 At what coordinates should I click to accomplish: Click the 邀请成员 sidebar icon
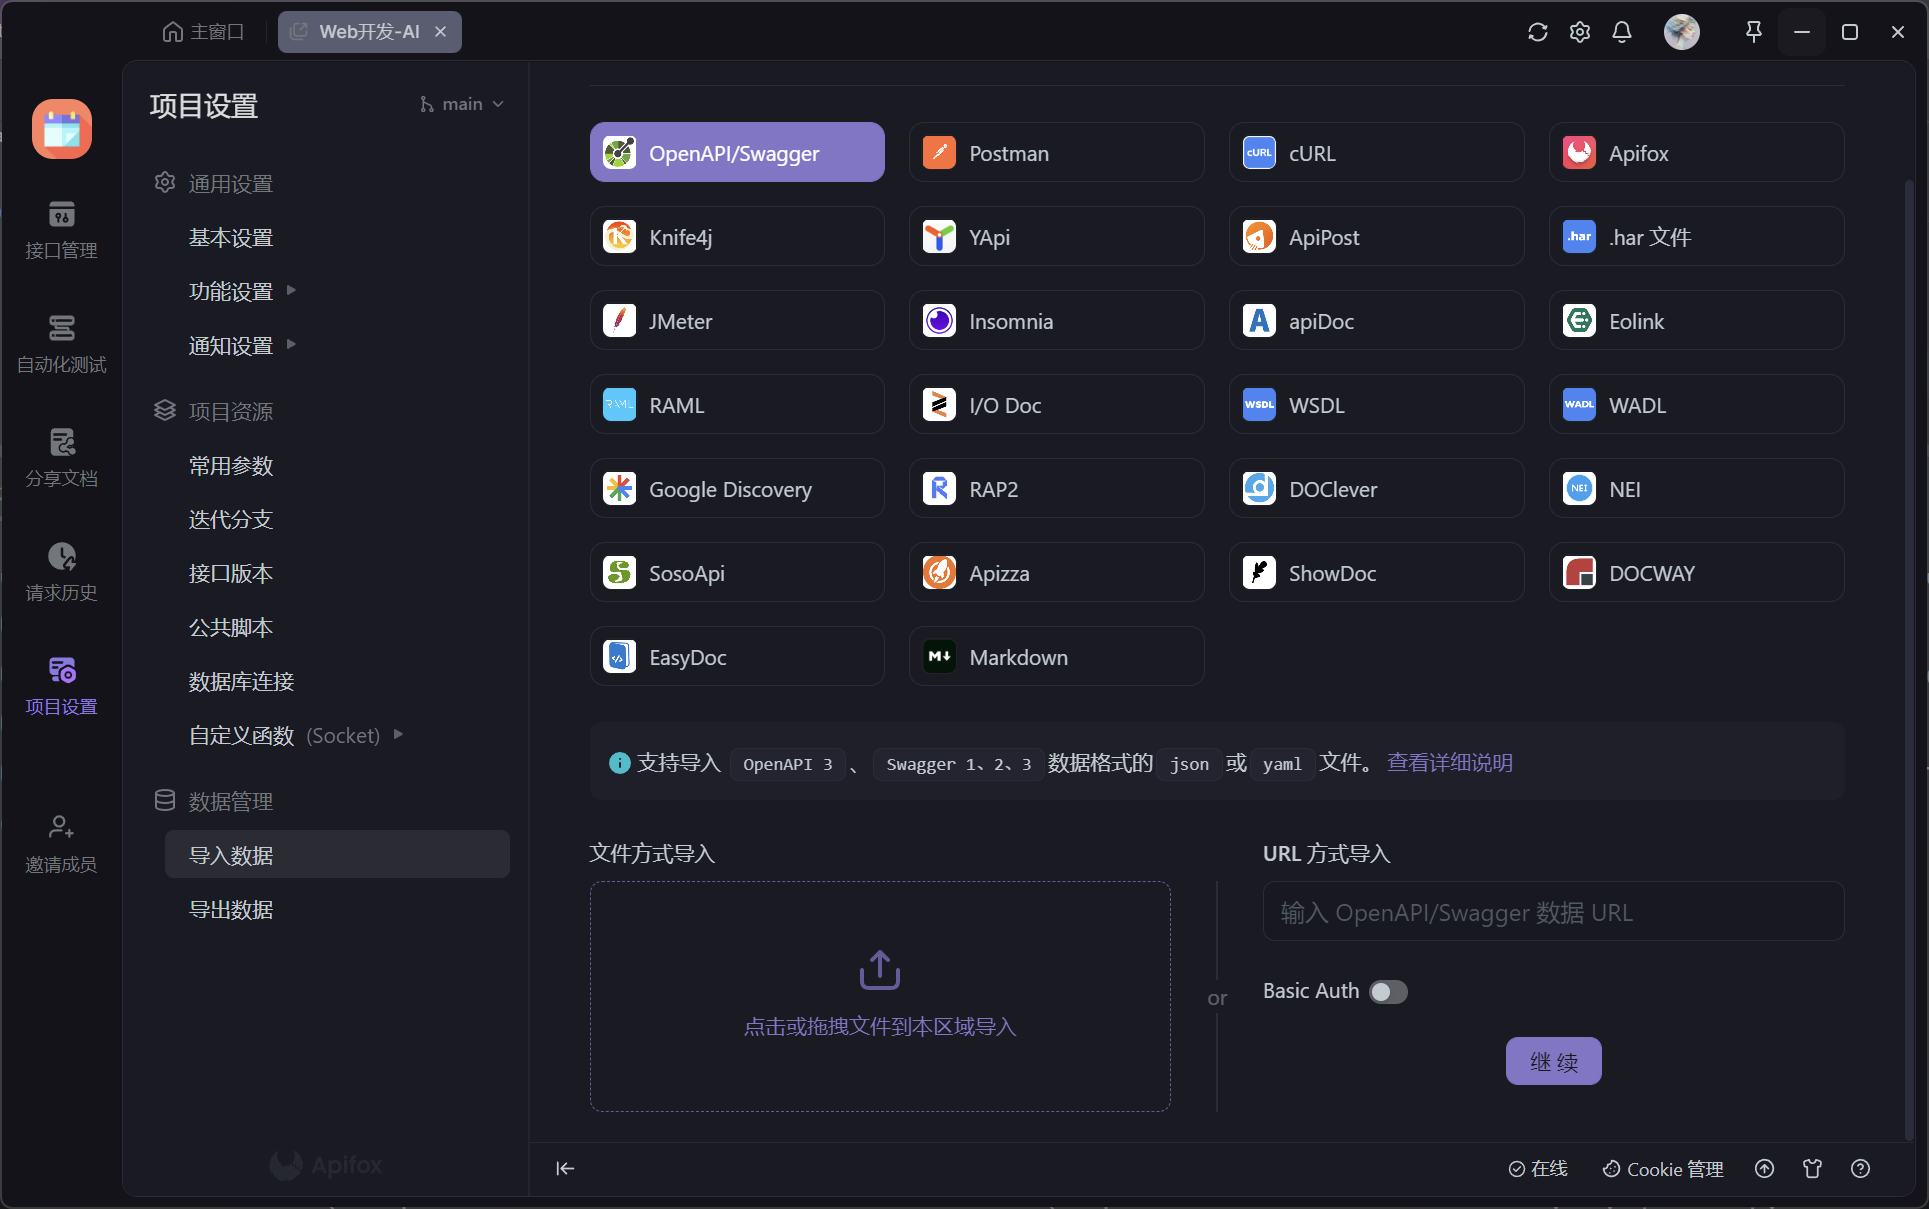(x=61, y=843)
